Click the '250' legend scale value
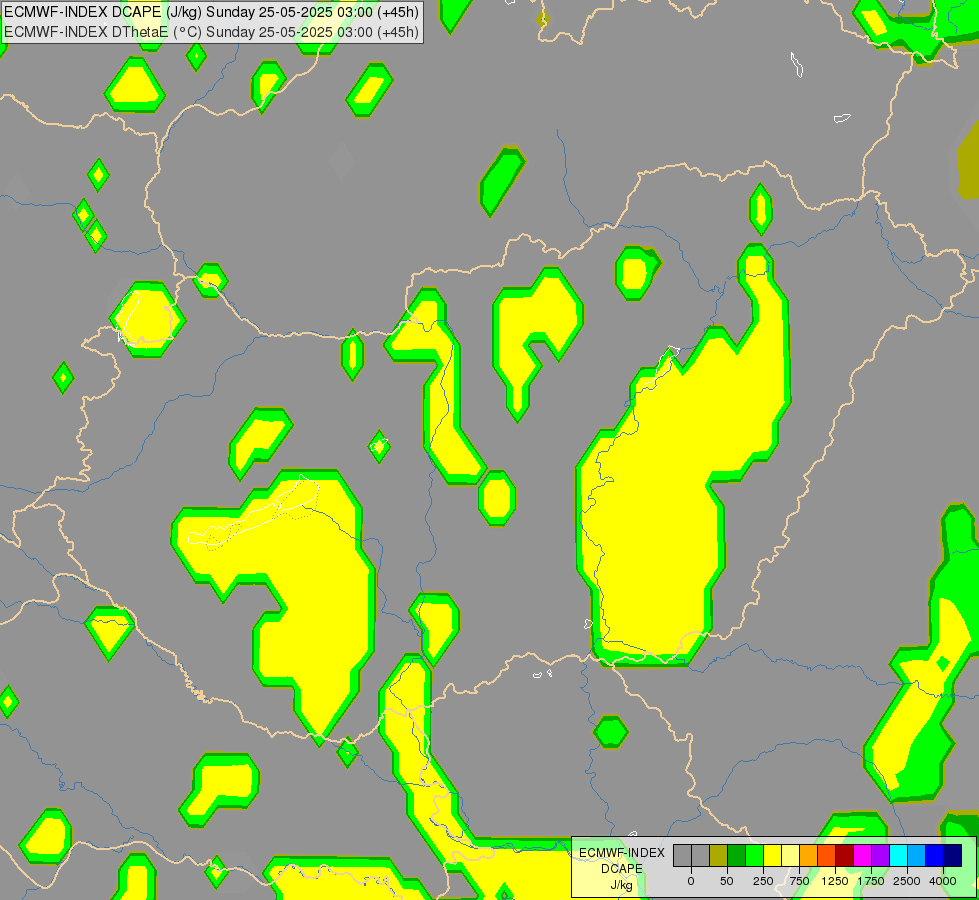 [x=763, y=881]
